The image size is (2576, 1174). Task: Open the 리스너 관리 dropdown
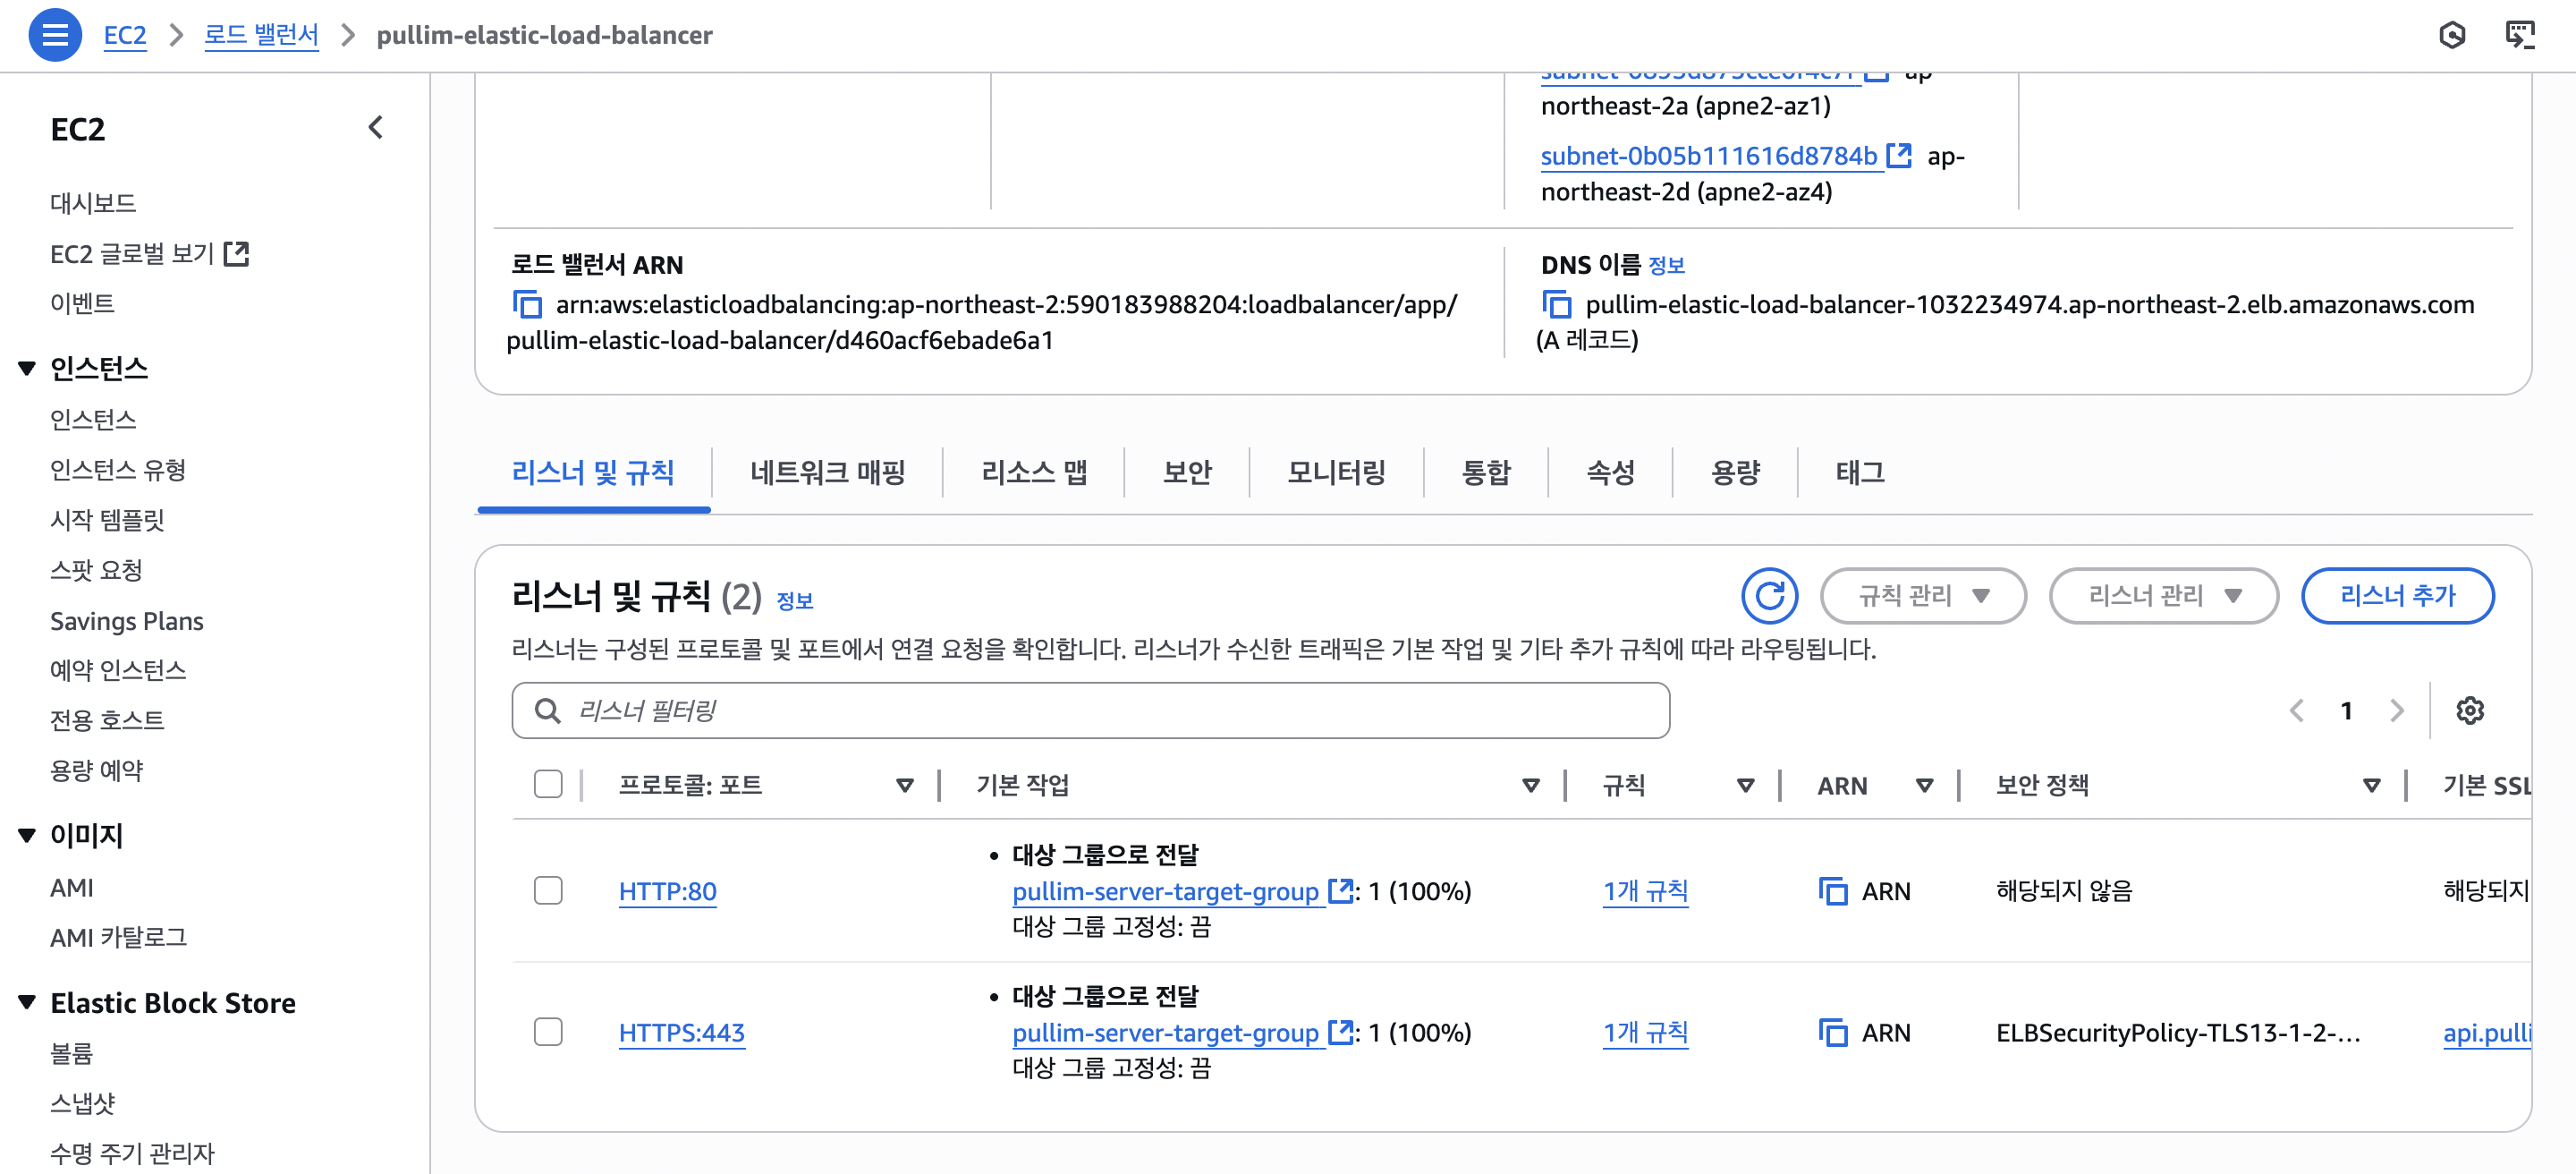coord(2163,596)
